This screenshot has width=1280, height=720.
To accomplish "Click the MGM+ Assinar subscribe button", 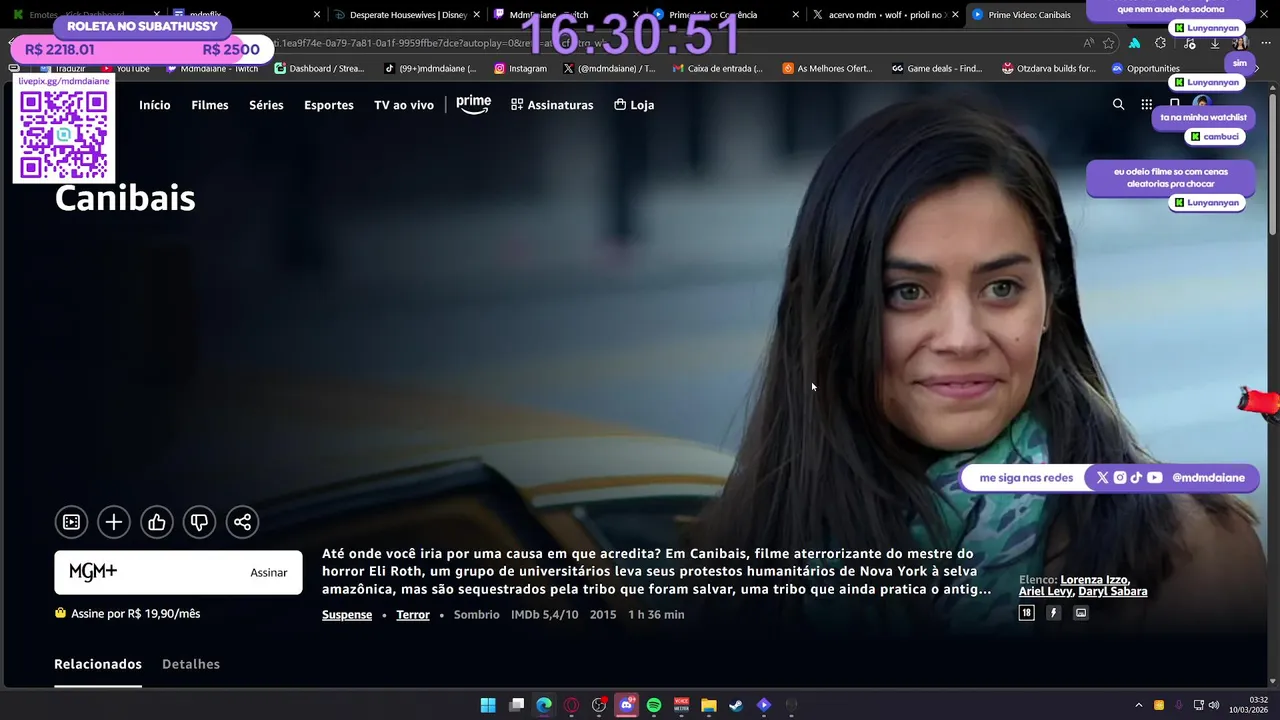I will 178,572.
